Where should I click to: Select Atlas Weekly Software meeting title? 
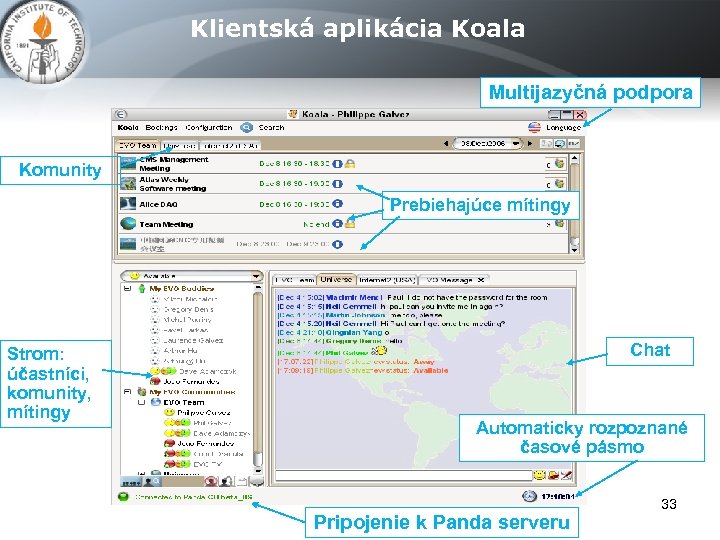[x=173, y=184]
